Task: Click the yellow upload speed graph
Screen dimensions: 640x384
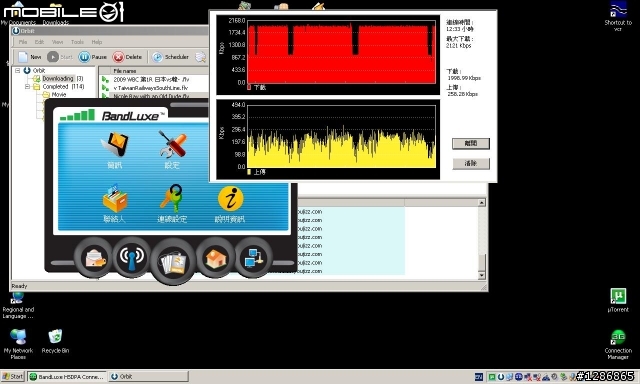Action: click(x=341, y=136)
